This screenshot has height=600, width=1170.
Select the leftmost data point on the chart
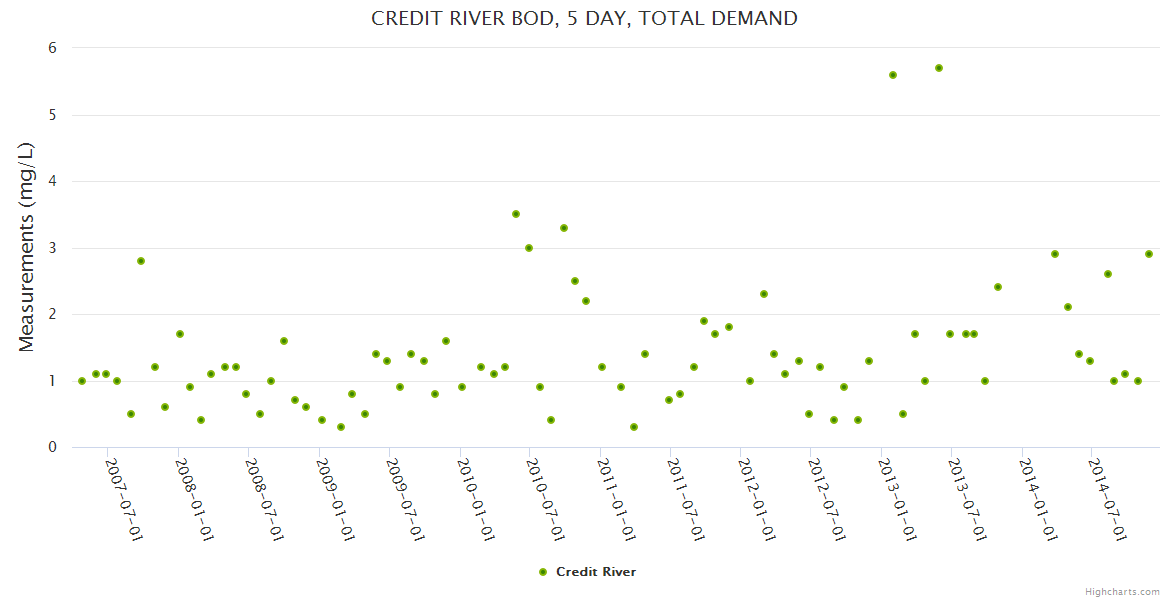(82, 381)
